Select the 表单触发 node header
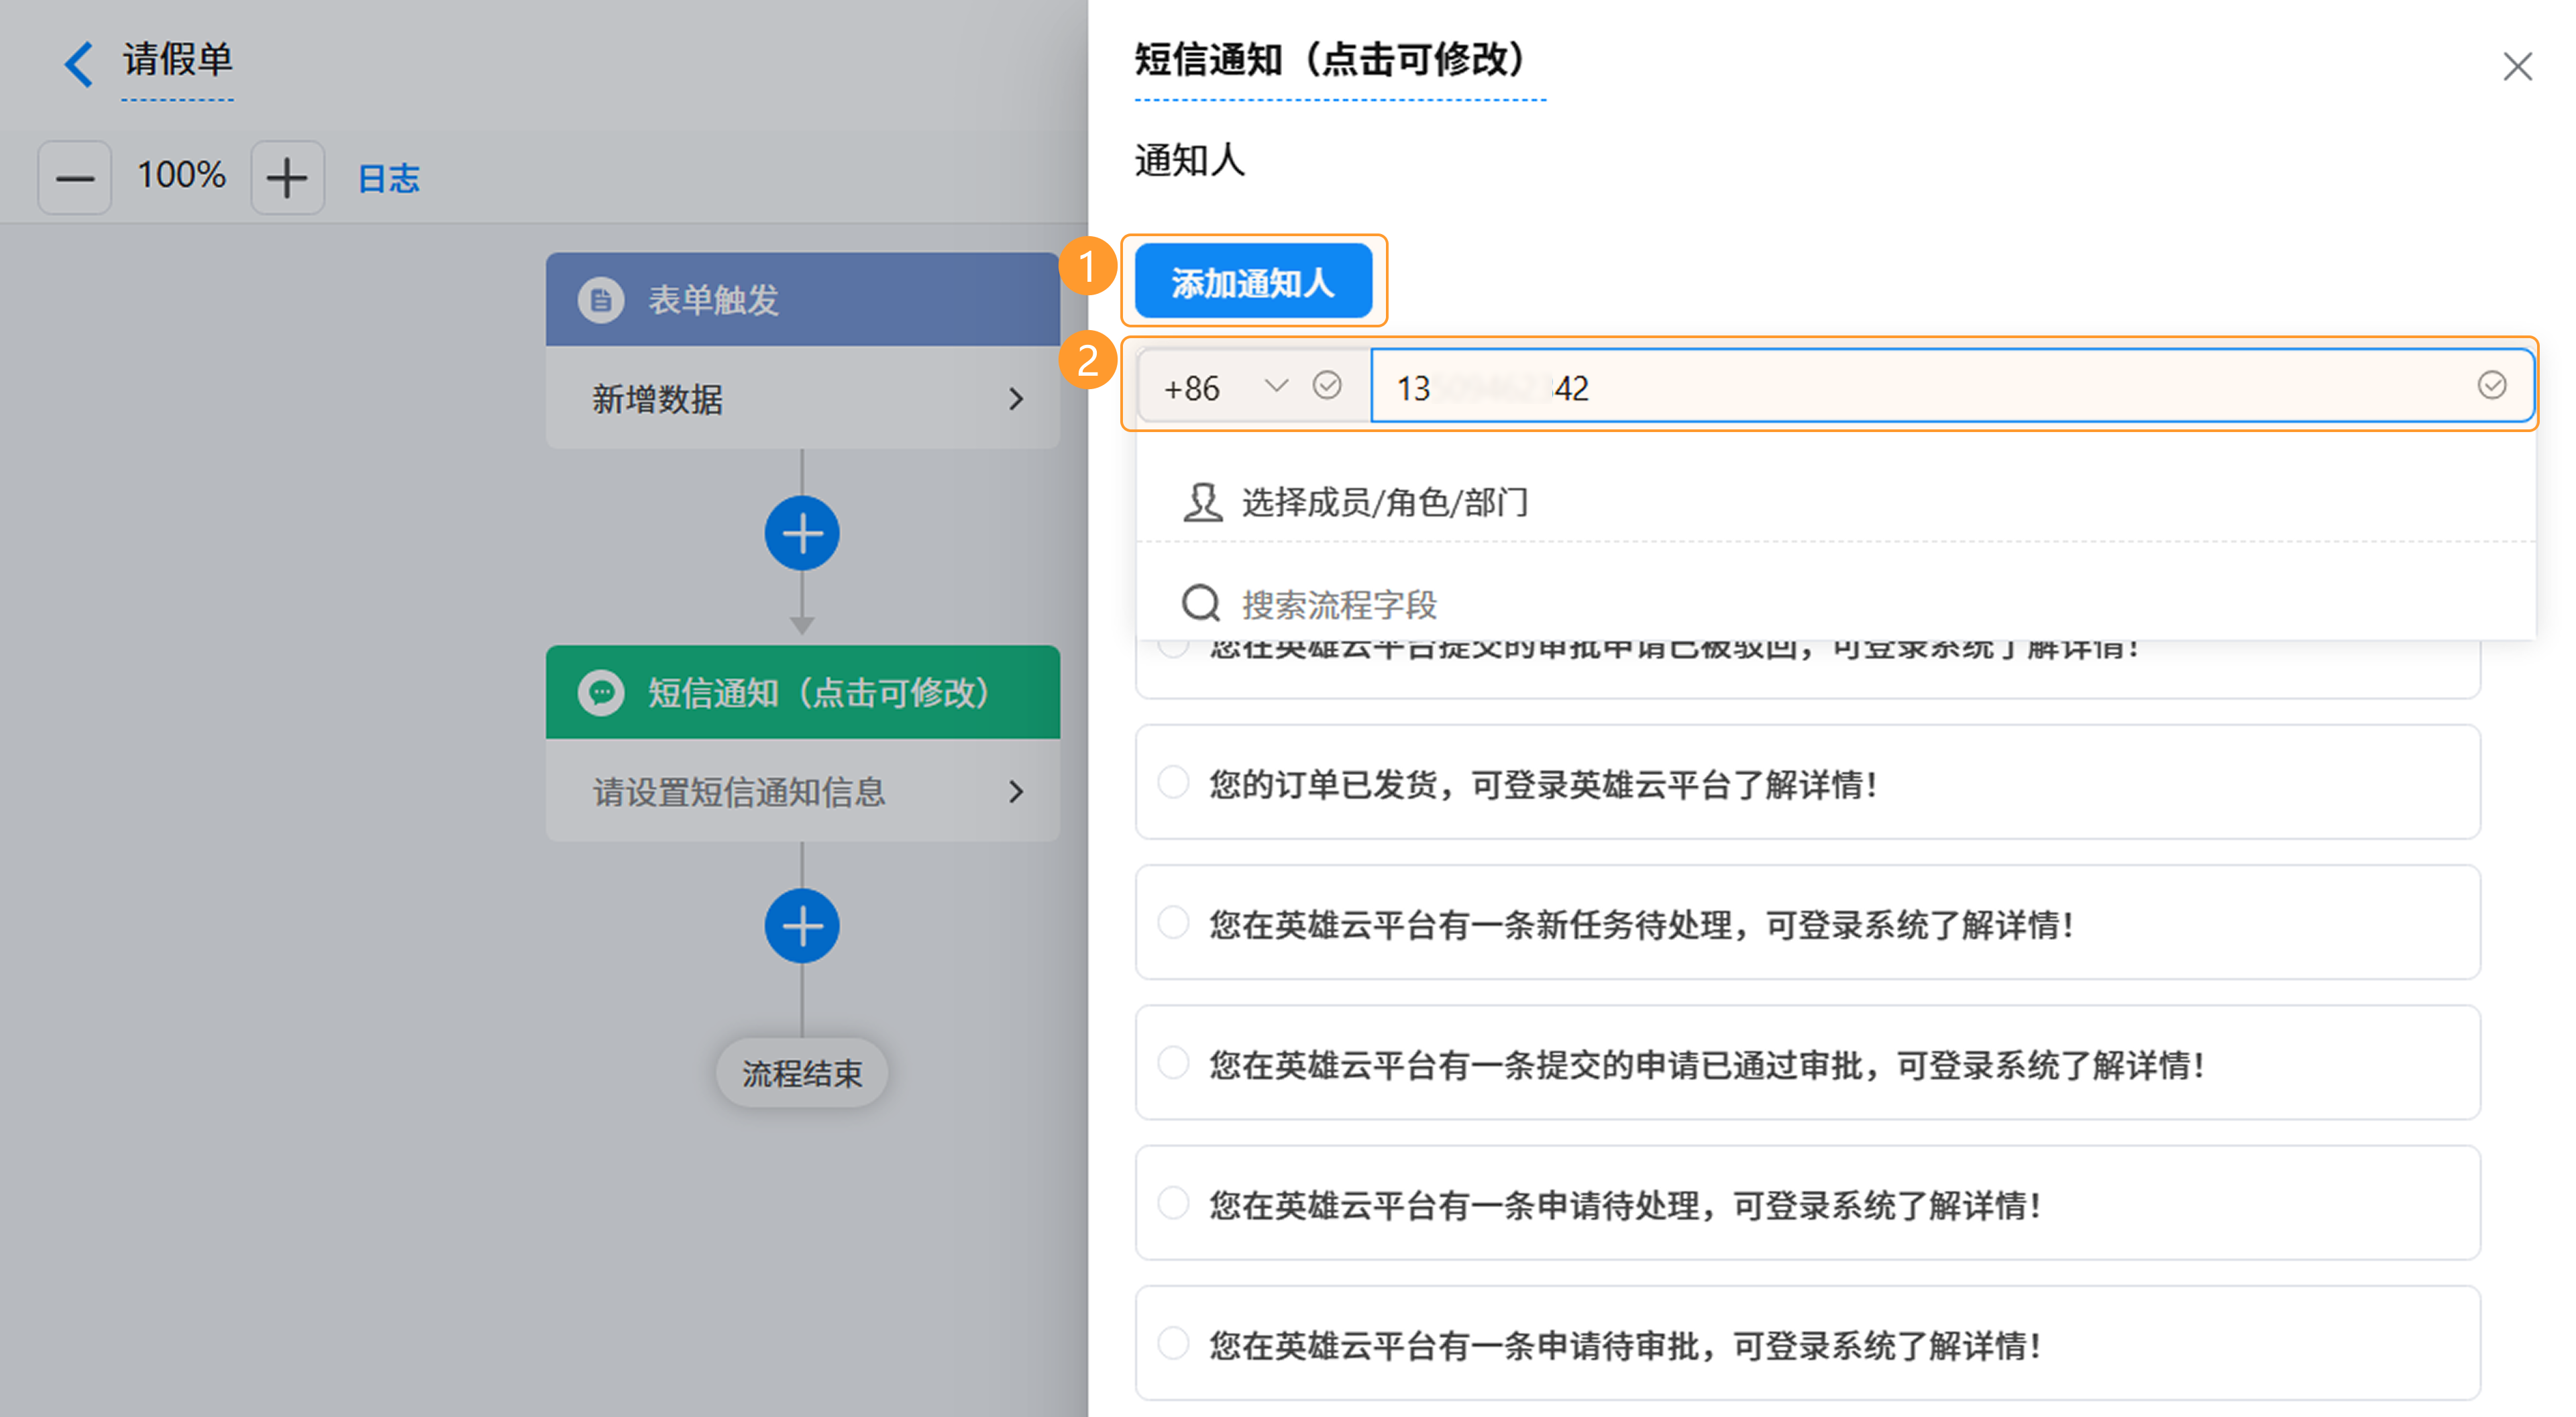This screenshot has height=1417, width=2576. (x=803, y=299)
